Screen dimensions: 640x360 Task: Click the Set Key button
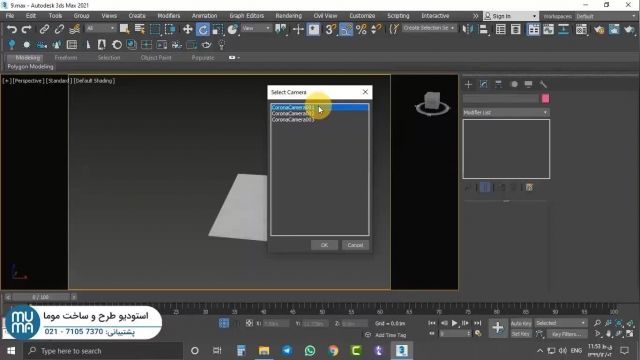520,334
